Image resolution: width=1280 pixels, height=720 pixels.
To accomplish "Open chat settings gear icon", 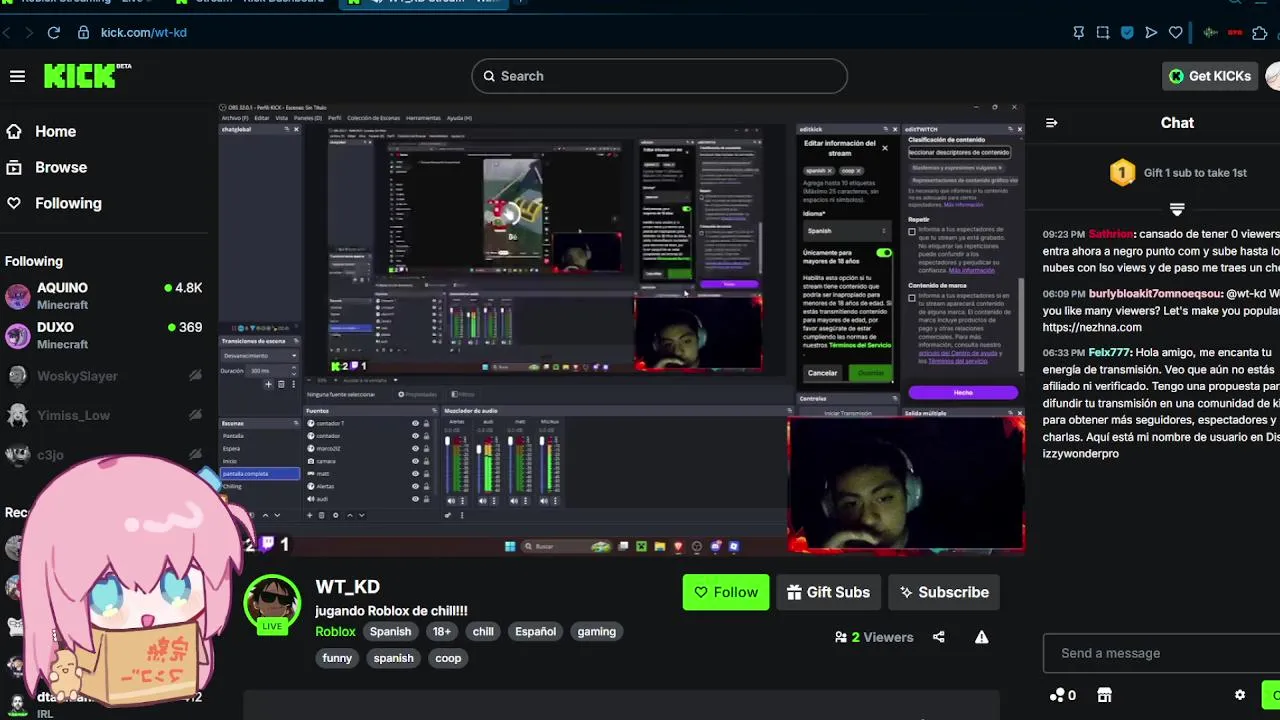I will [1240, 695].
